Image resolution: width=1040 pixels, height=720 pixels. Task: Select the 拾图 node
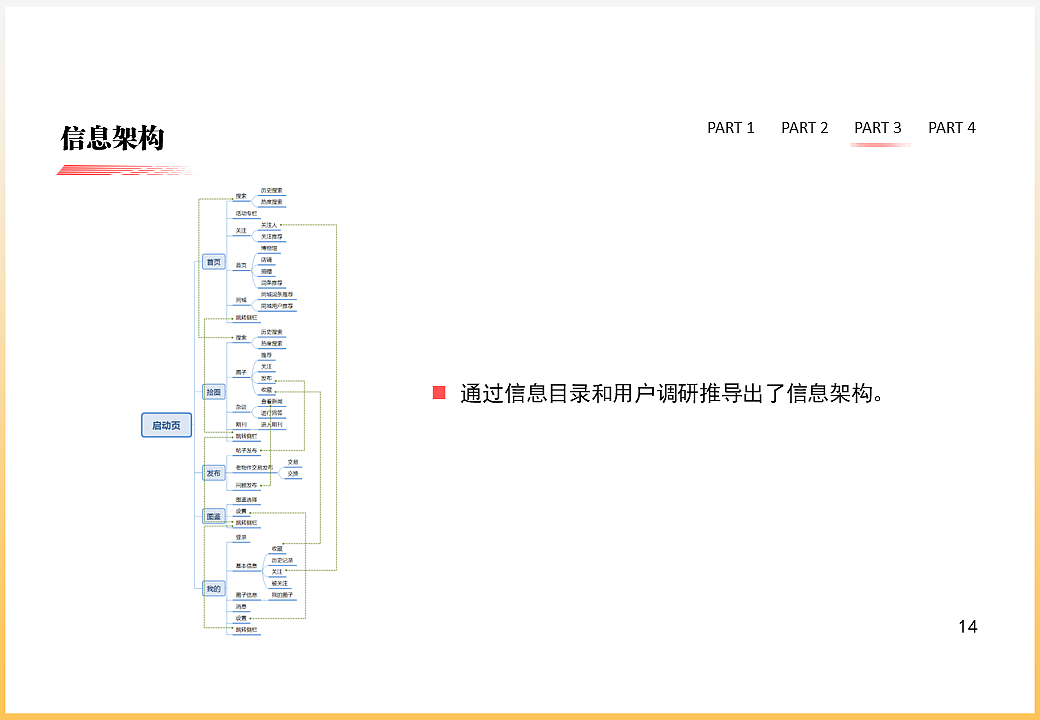pyautogui.click(x=214, y=390)
